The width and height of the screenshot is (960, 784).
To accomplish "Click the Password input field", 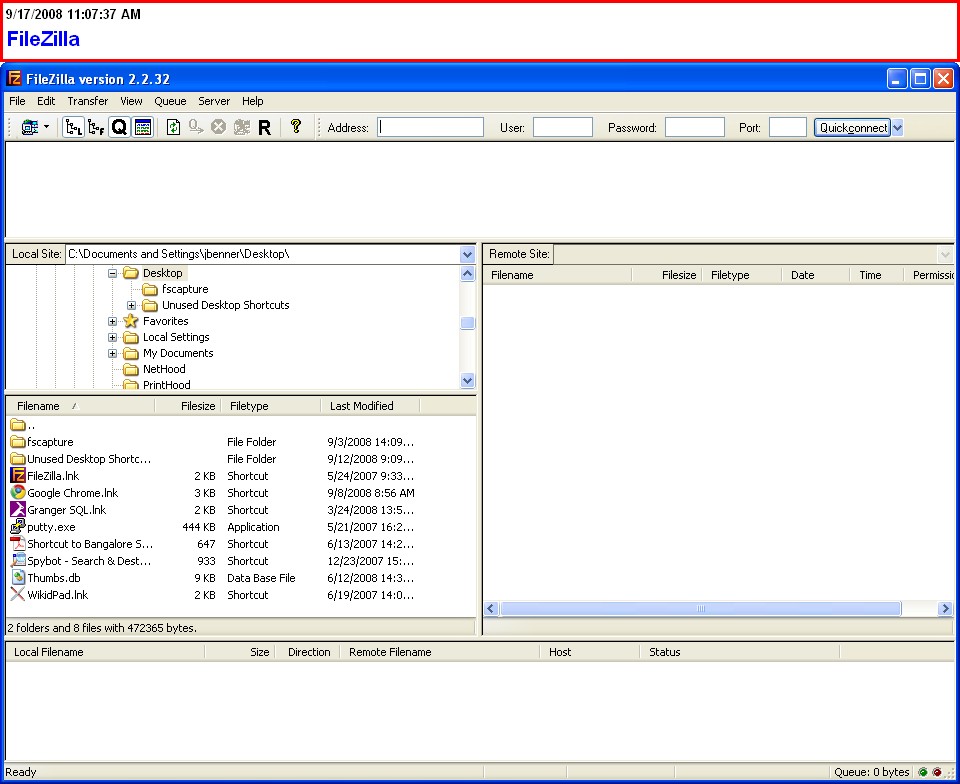I will (x=695, y=127).
